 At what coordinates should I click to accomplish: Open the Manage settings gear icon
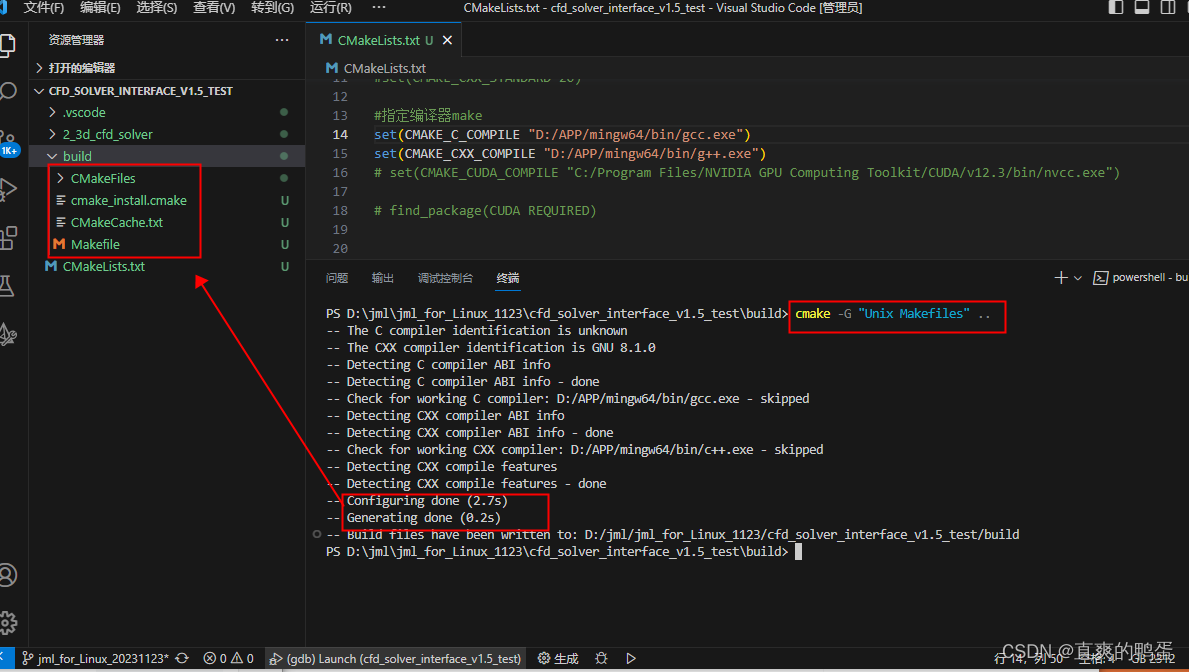click(10, 622)
